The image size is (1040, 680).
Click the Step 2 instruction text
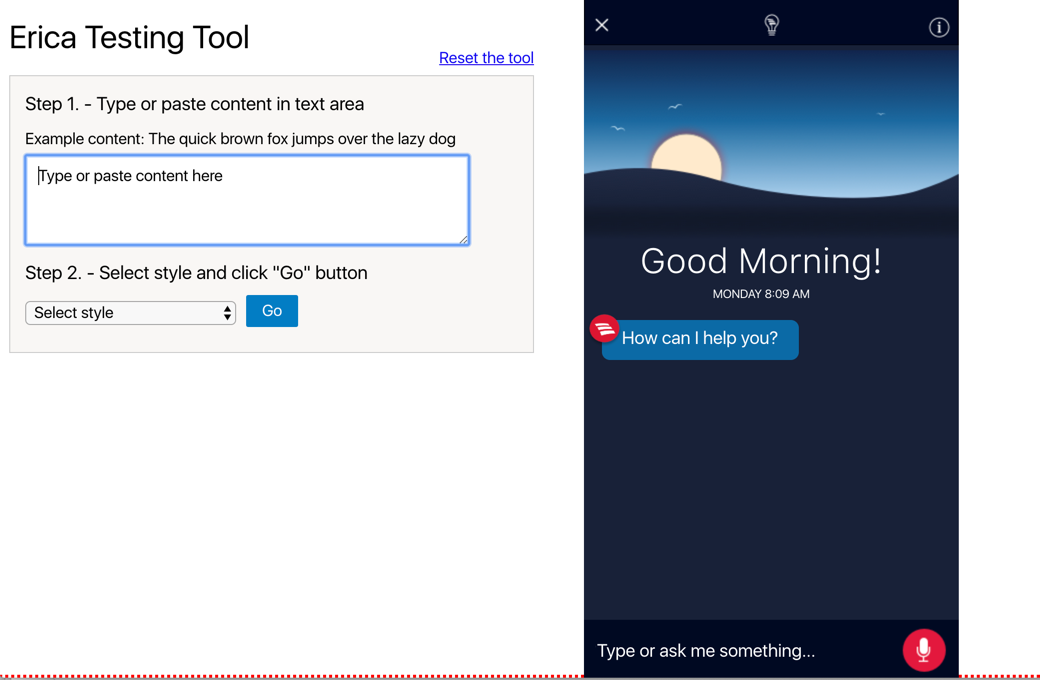point(196,273)
